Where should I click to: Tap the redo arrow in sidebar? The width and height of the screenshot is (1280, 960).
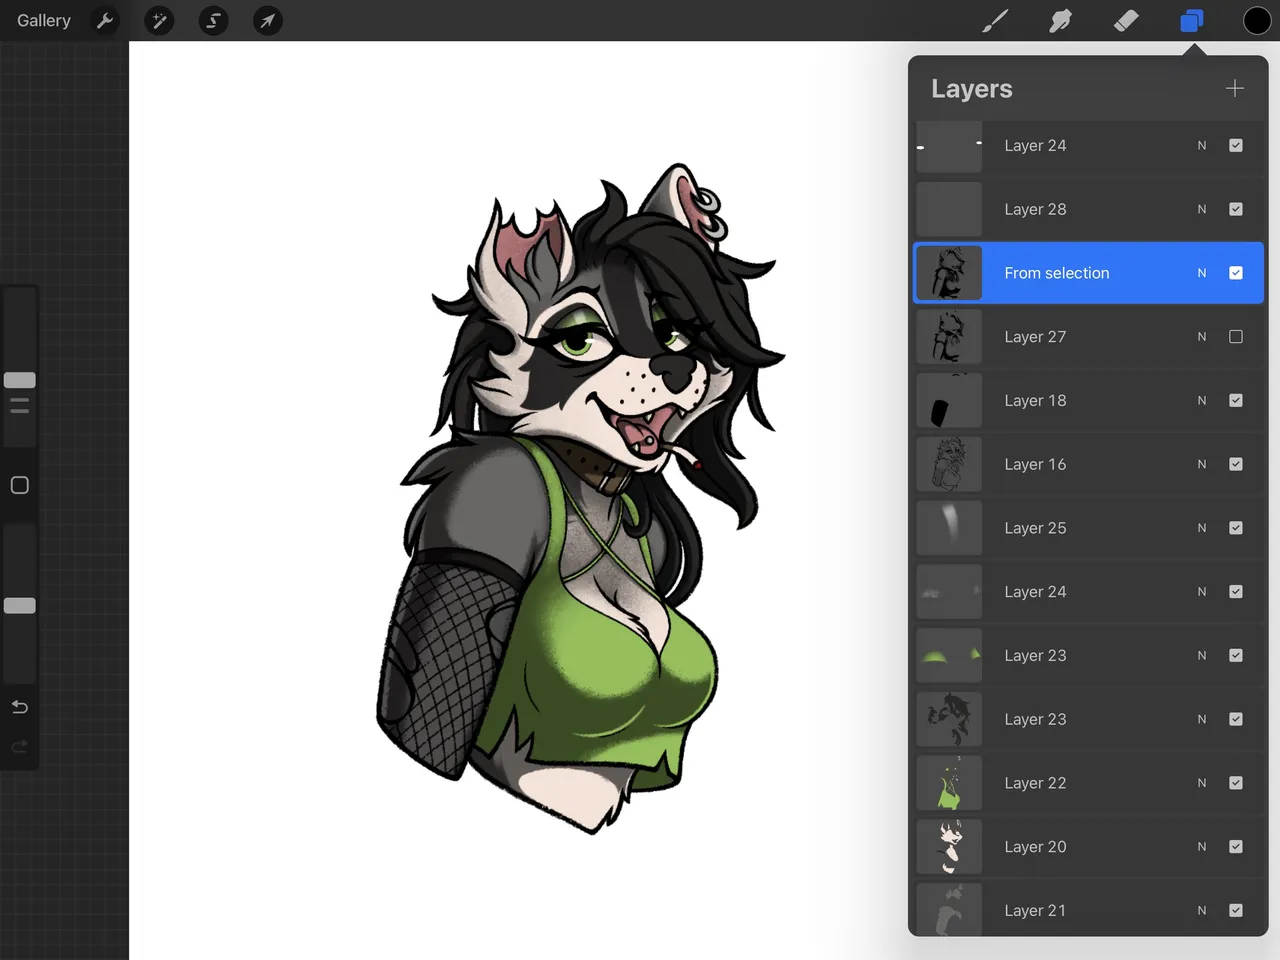click(x=19, y=747)
